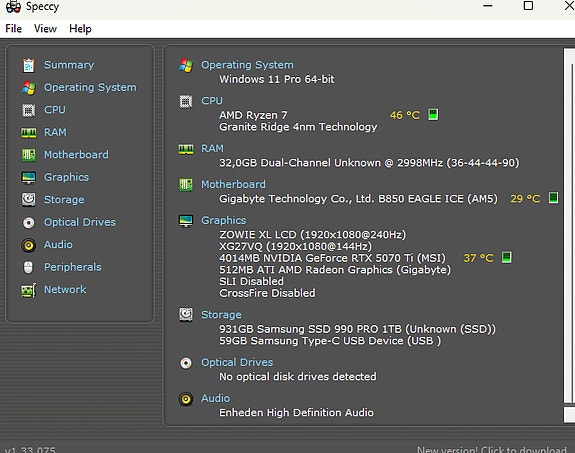This screenshot has height=453, width=575.
Task: Click the GPU temperature green indicator
Action: point(506,257)
